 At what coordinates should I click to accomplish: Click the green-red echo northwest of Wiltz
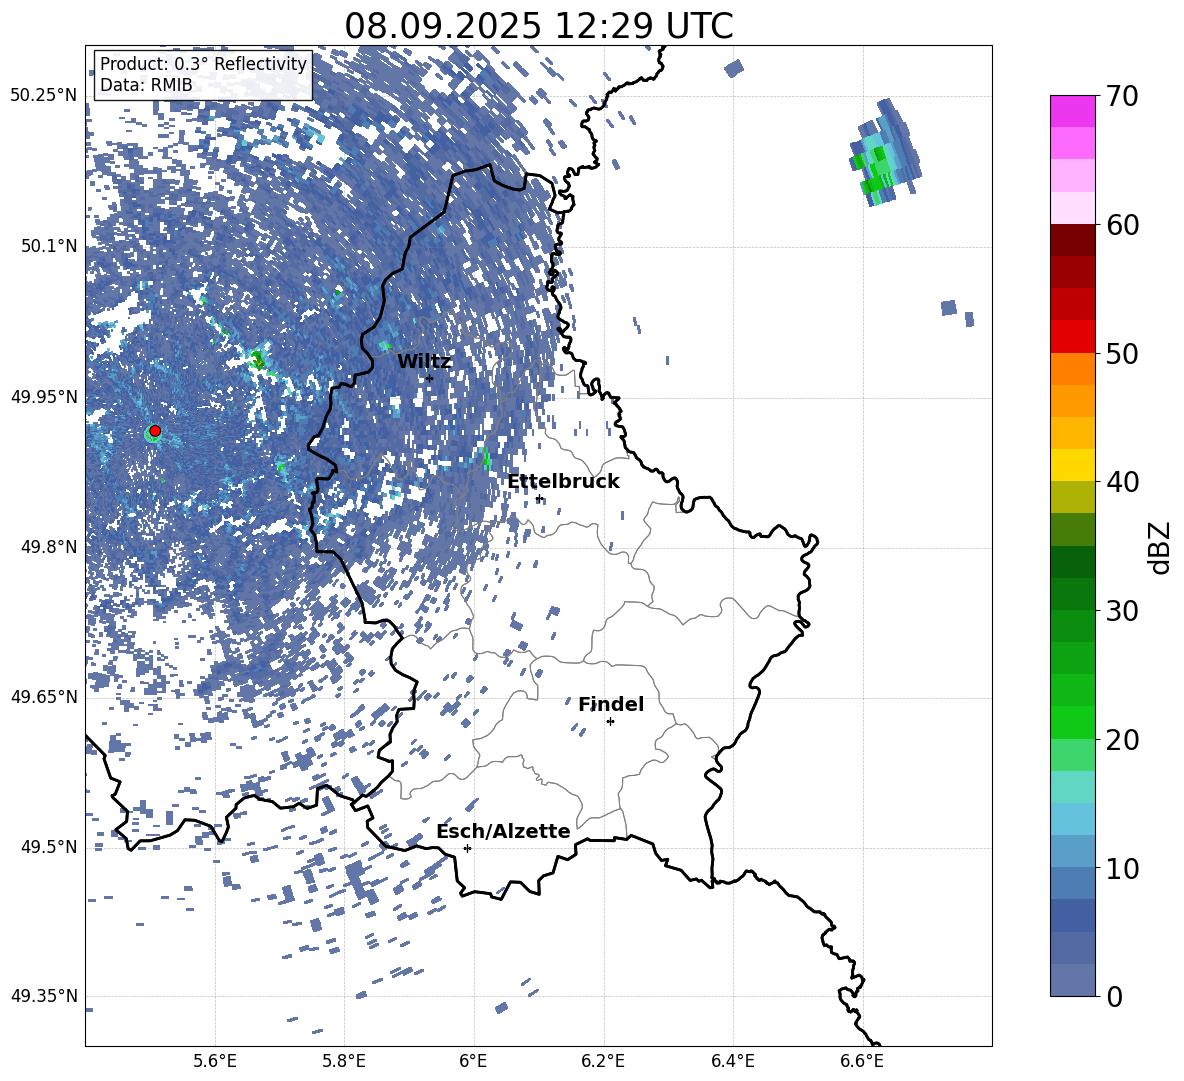(x=258, y=360)
